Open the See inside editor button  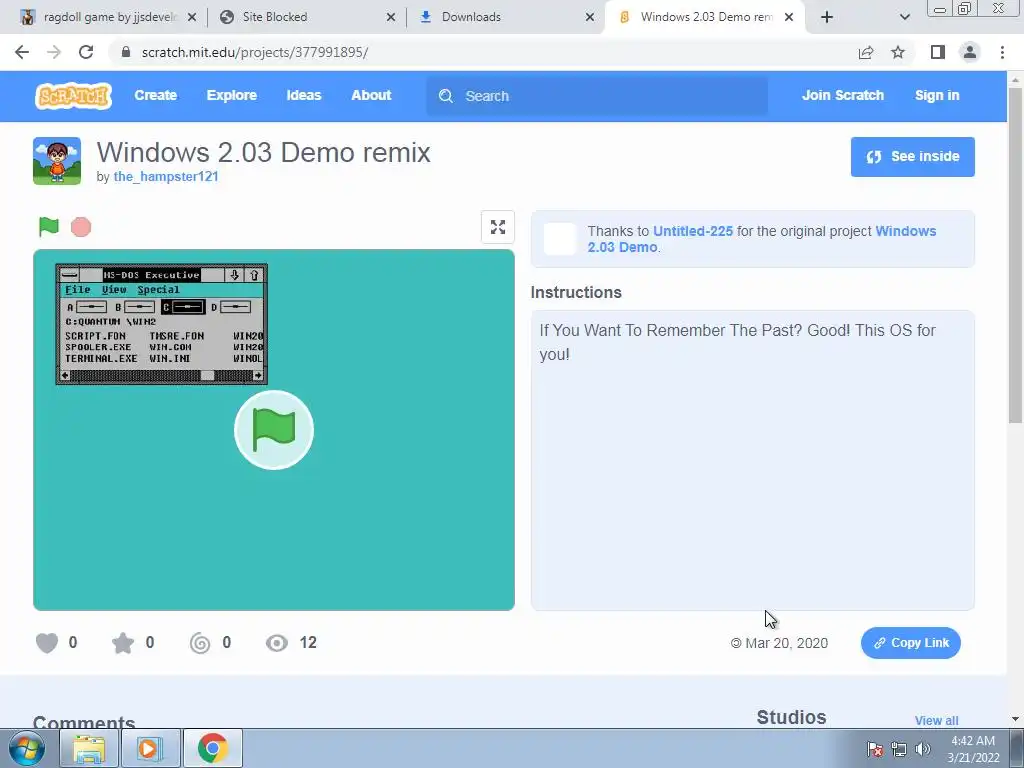coord(912,157)
